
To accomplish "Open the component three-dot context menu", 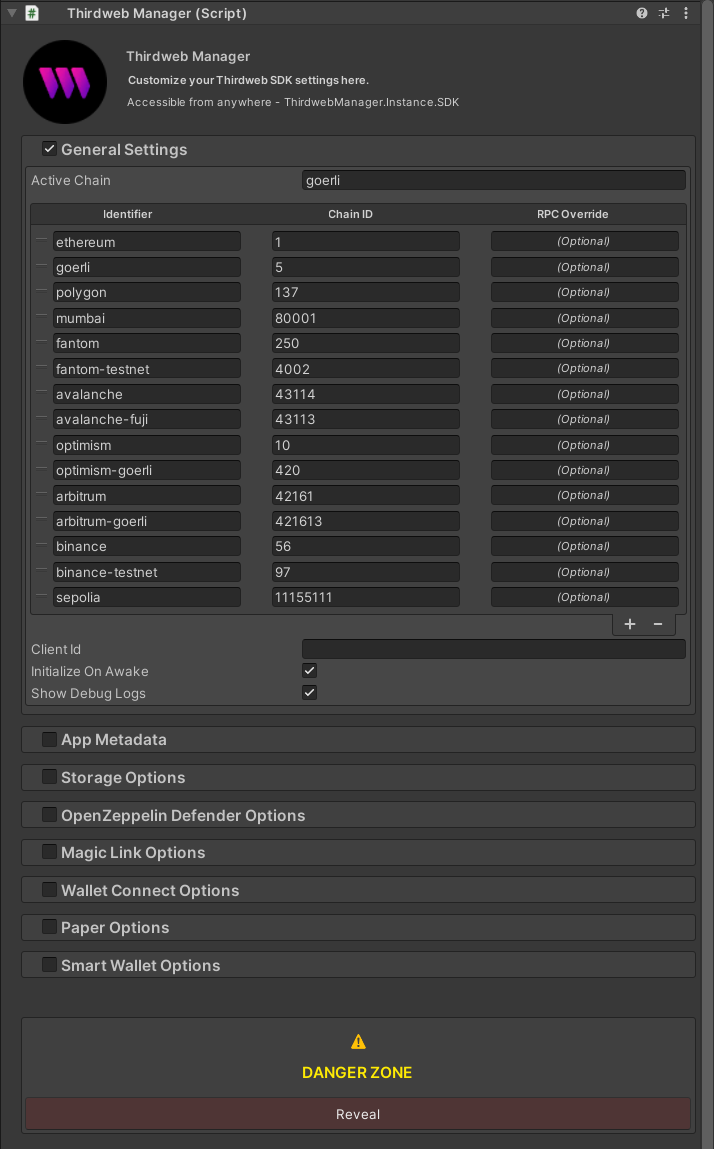I will tap(686, 14).
